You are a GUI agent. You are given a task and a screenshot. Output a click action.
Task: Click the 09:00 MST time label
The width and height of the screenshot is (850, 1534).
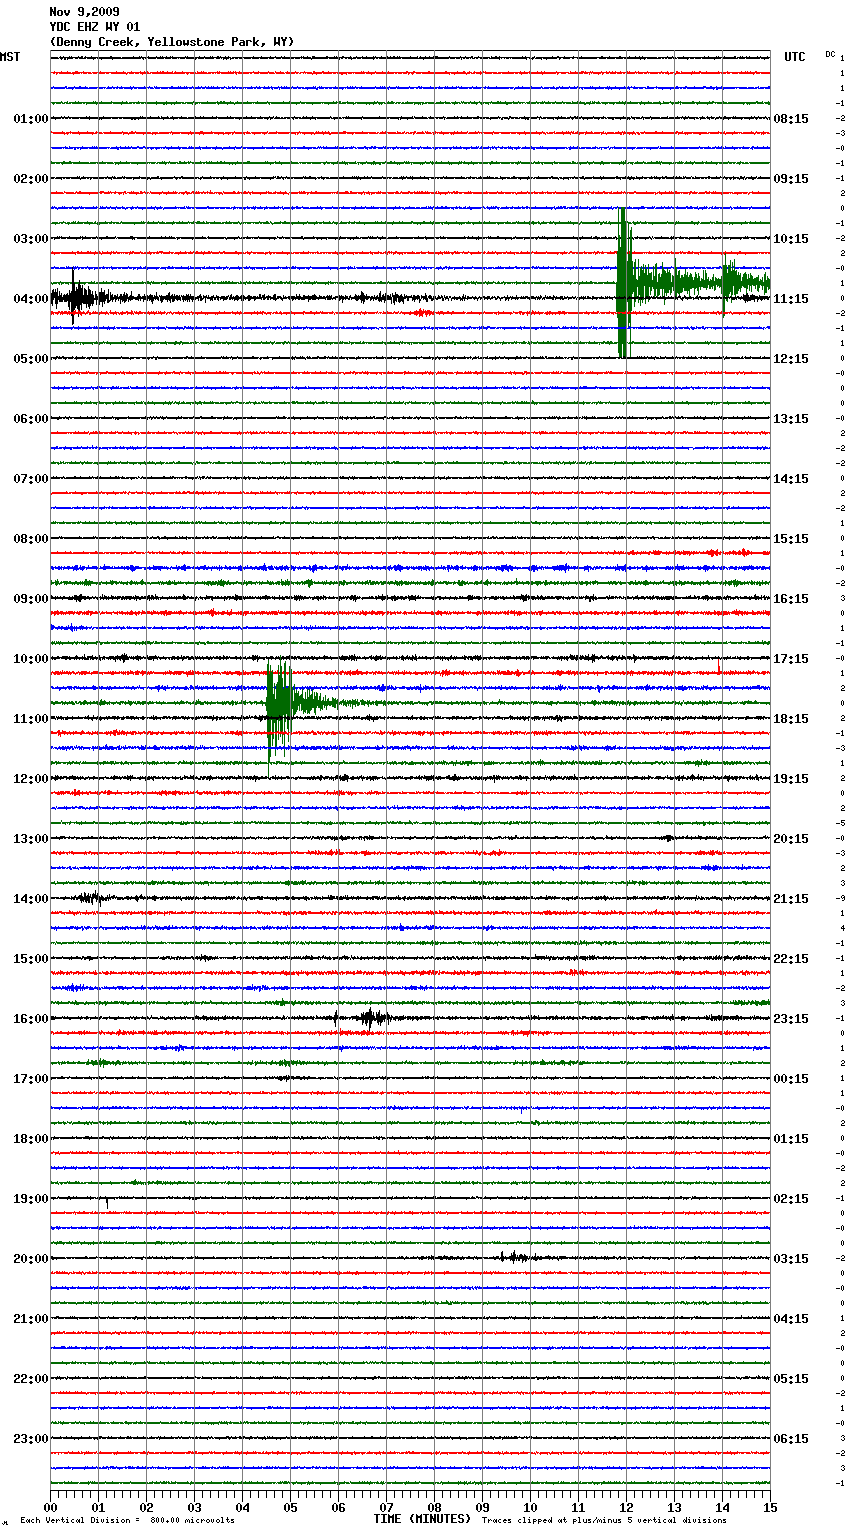(x=31, y=599)
